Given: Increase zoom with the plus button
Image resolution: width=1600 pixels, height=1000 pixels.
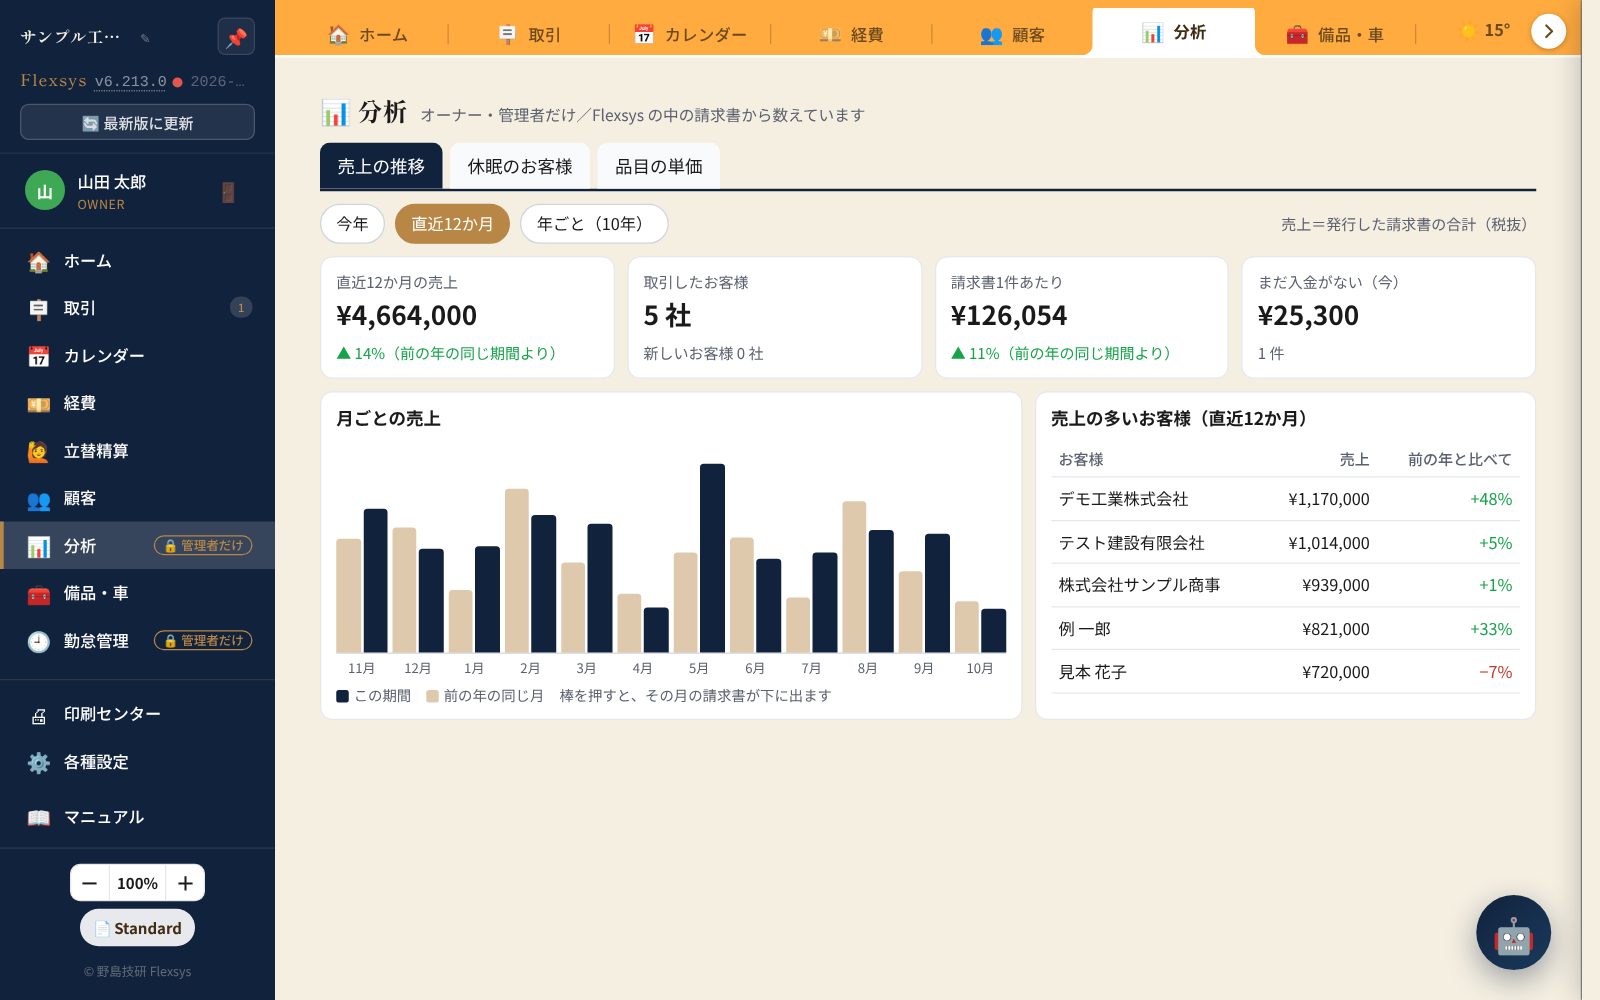Looking at the screenshot, I should click(x=185, y=883).
